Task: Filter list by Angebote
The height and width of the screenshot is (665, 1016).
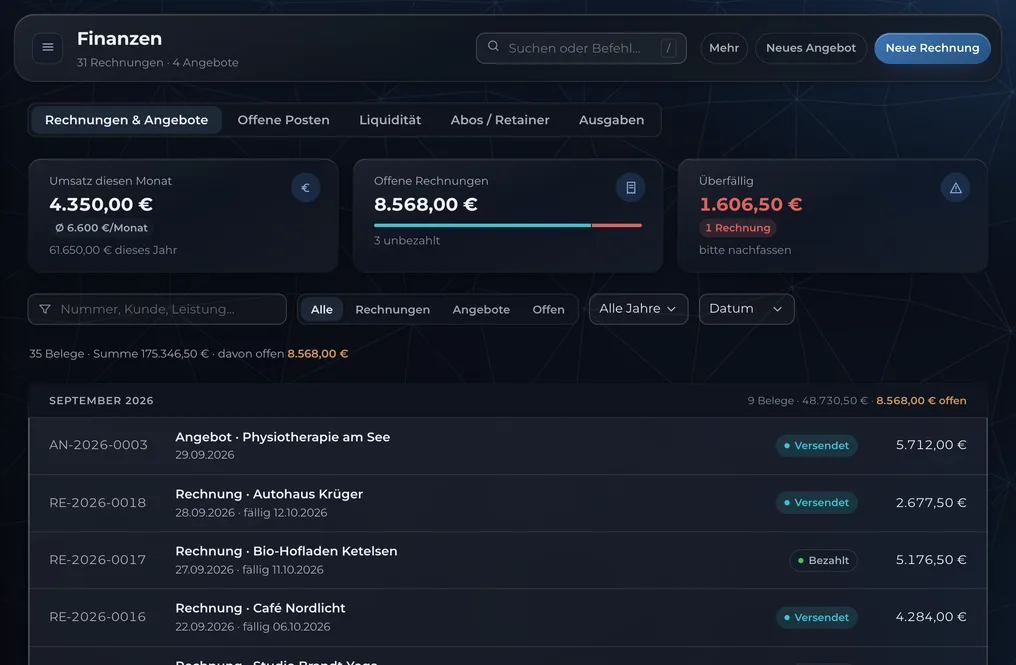Action: point(481,309)
